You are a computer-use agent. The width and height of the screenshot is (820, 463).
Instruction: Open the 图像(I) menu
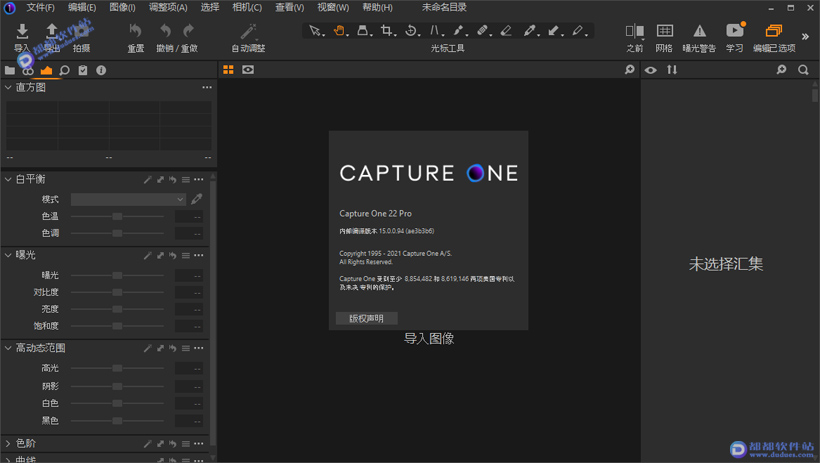[122, 7]
